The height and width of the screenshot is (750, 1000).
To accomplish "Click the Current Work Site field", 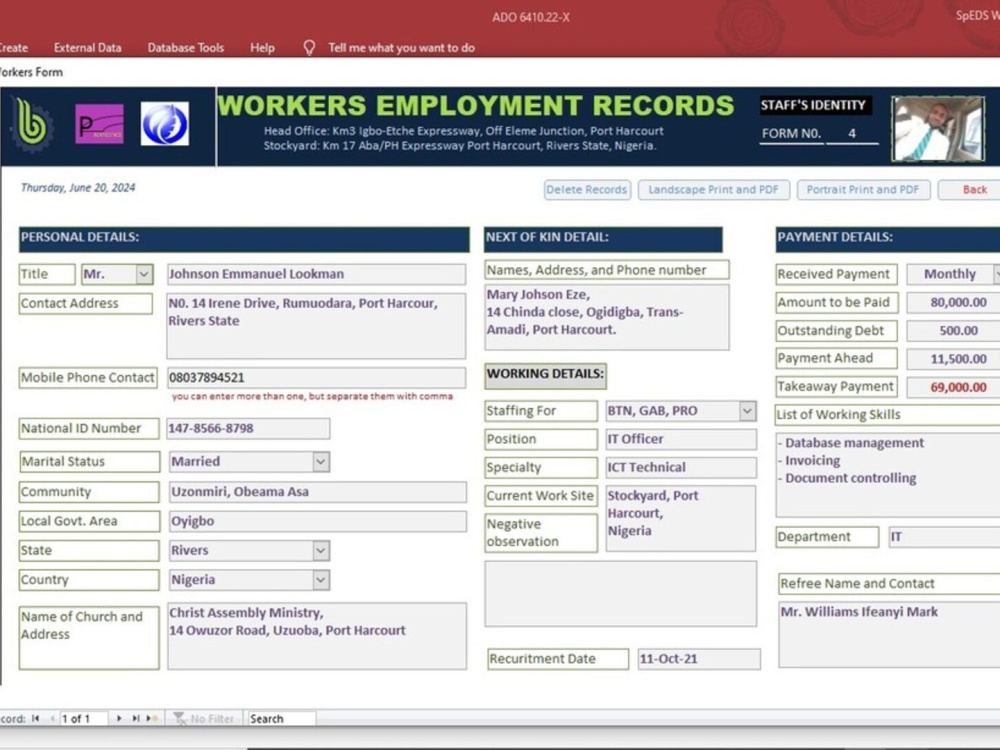I will [680, 518].
